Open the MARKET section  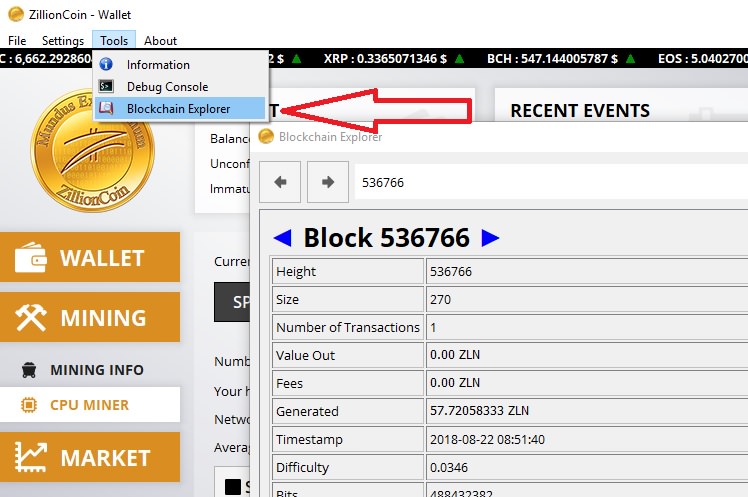(90, 457)
